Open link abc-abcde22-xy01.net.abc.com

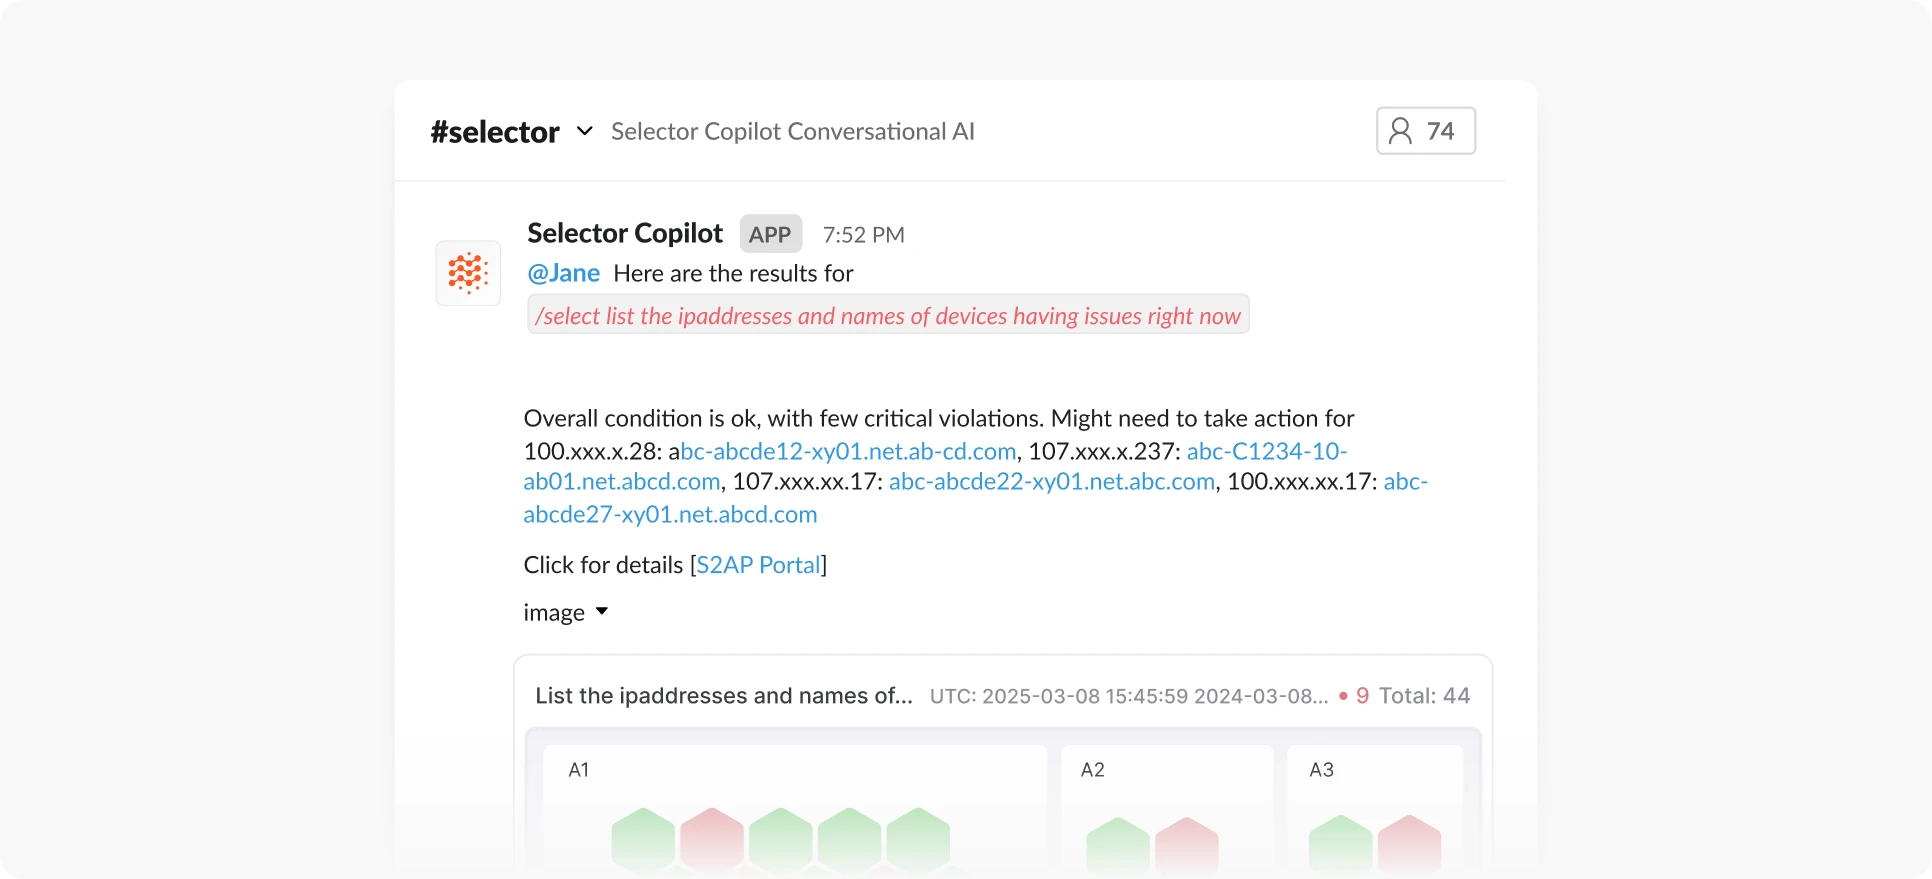[1052, 481]
